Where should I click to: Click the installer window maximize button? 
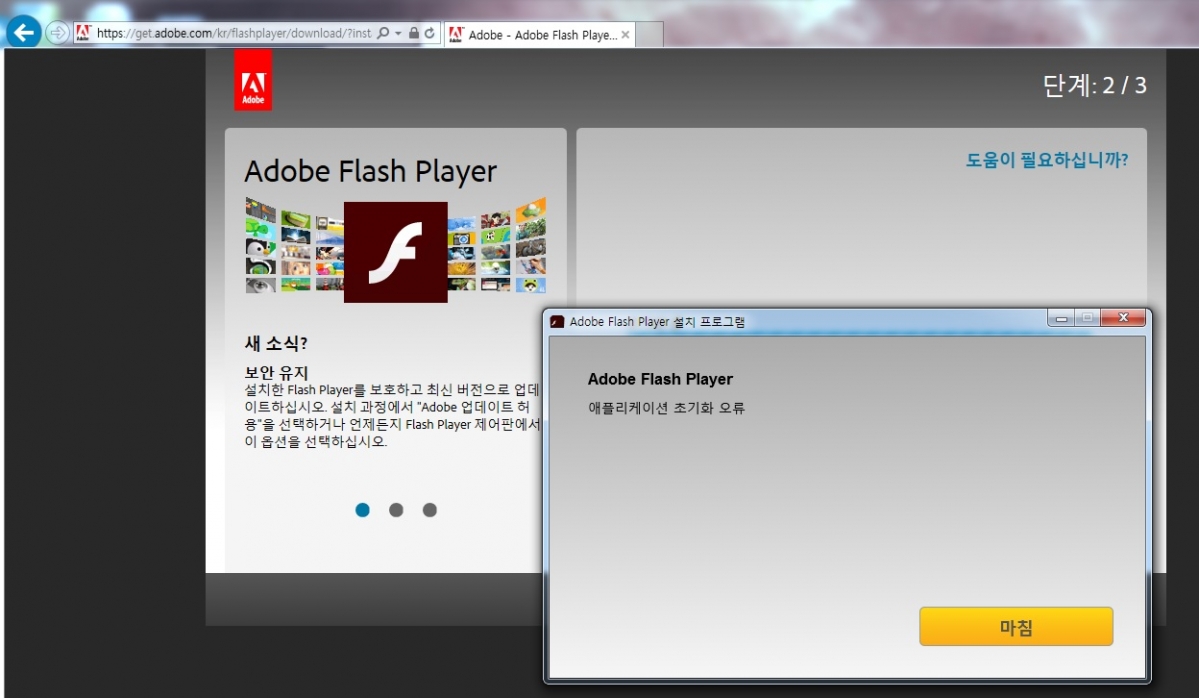click(1087, 318)
